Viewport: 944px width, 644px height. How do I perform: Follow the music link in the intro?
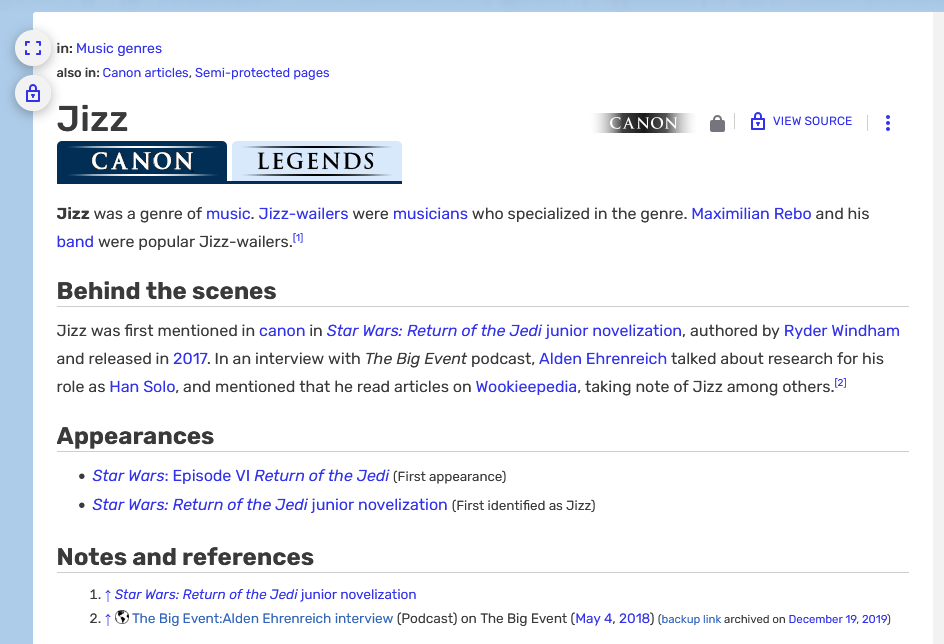(228, 214)
